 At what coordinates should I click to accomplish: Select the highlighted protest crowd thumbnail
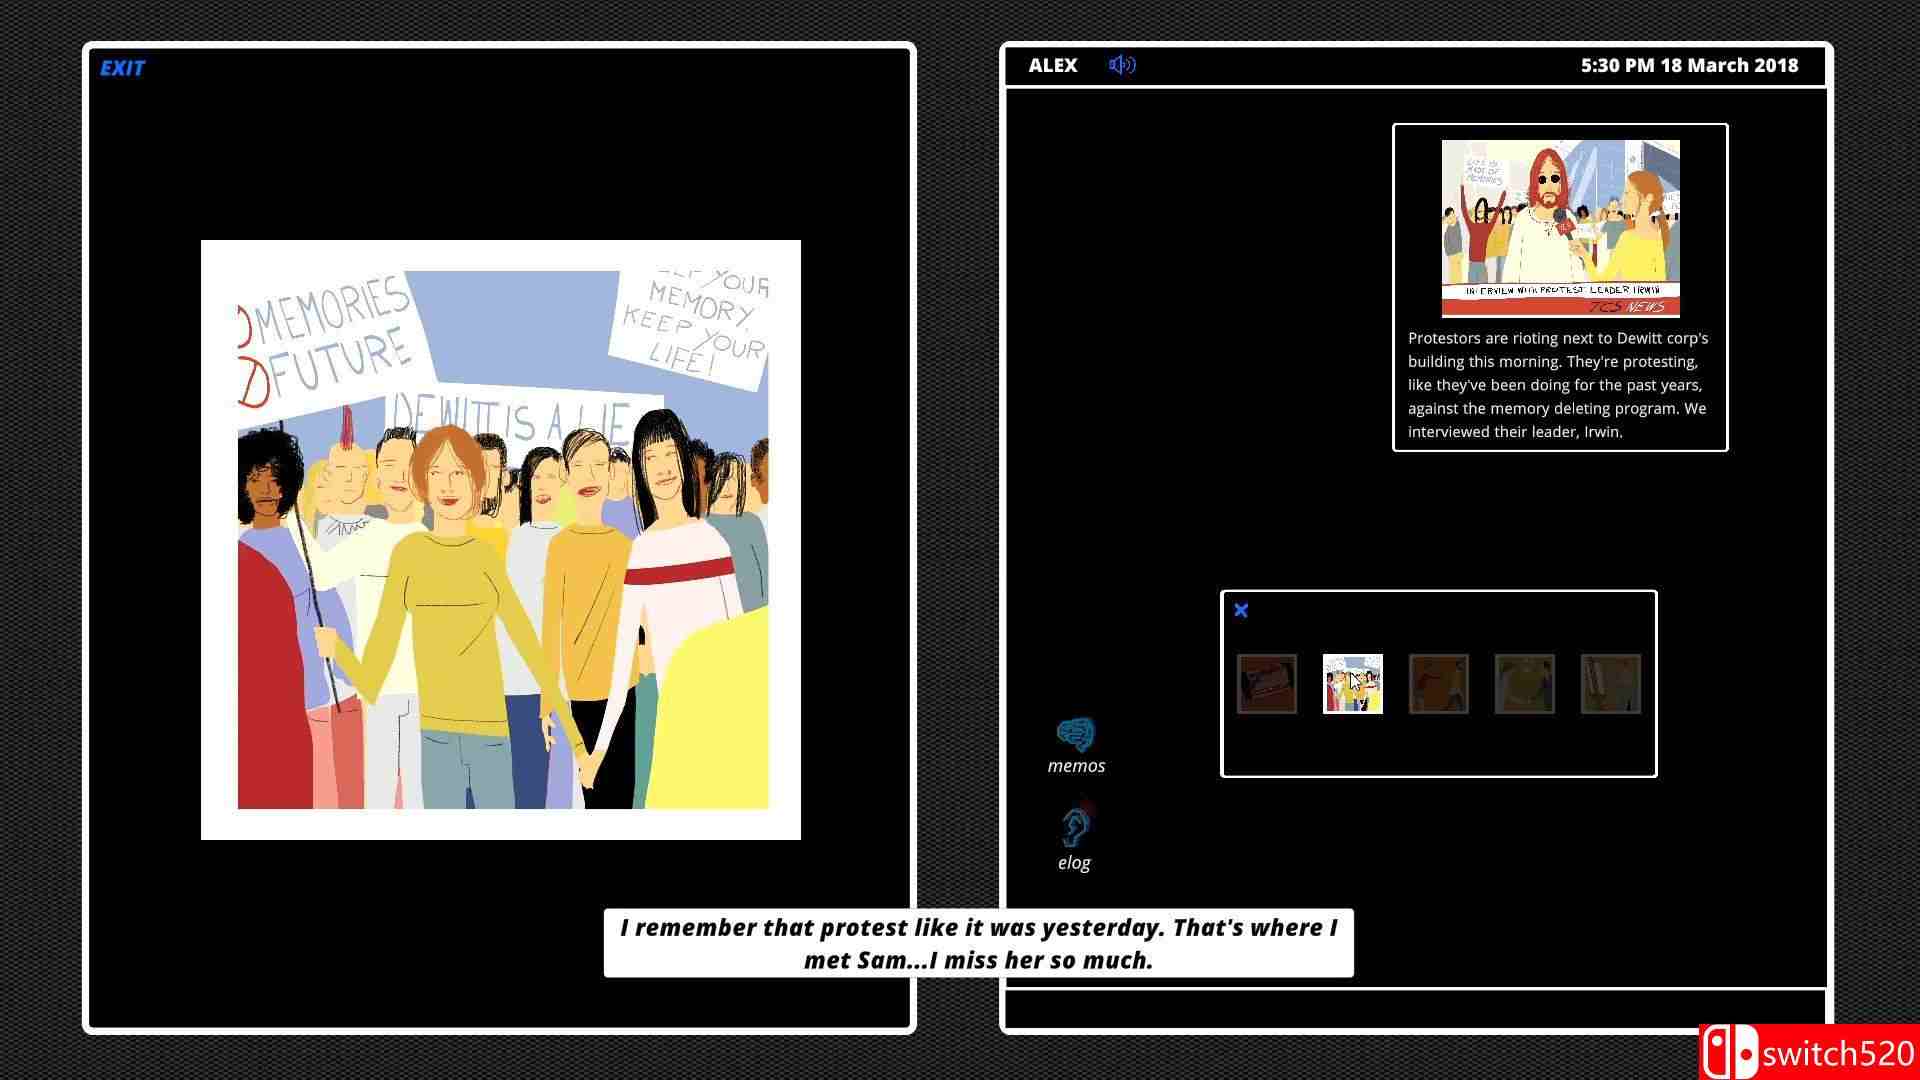[x=1353, y=684]
